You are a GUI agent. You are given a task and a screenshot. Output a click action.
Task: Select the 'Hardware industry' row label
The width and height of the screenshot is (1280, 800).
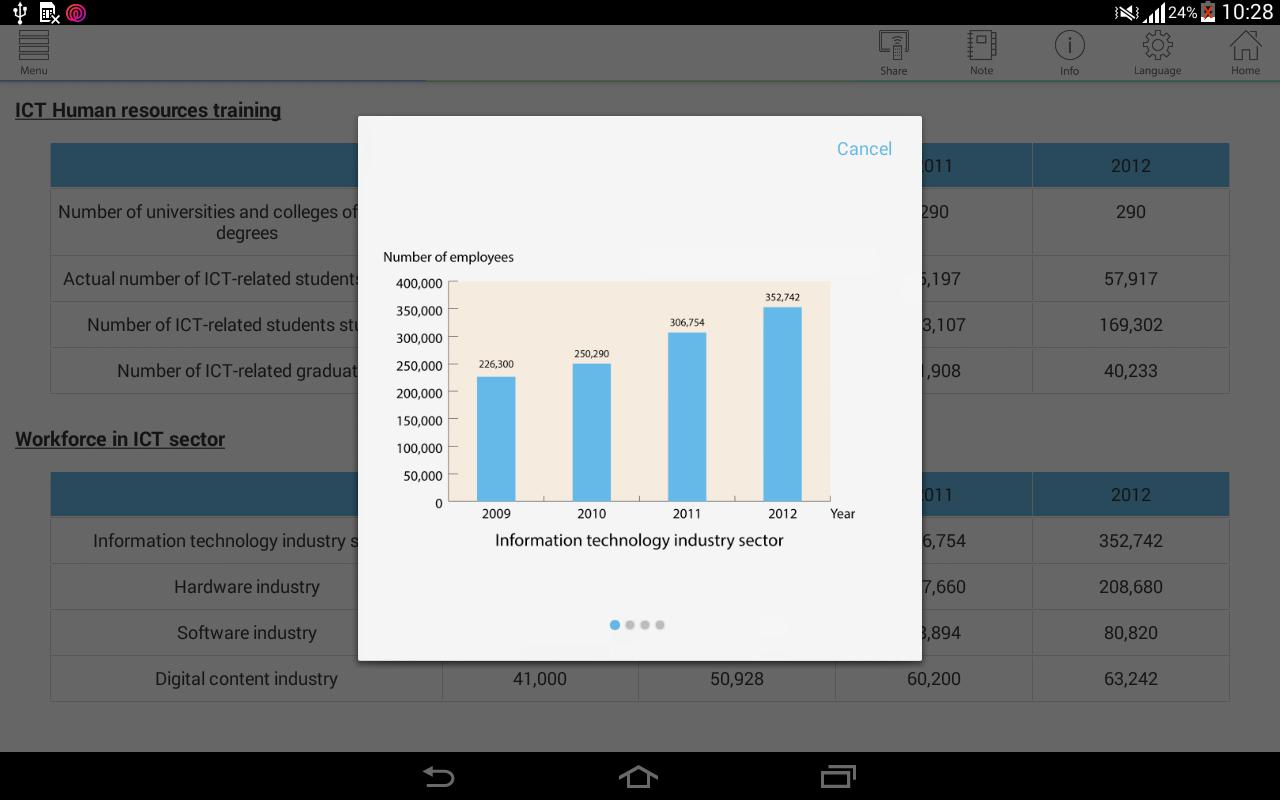pos(247,587)
